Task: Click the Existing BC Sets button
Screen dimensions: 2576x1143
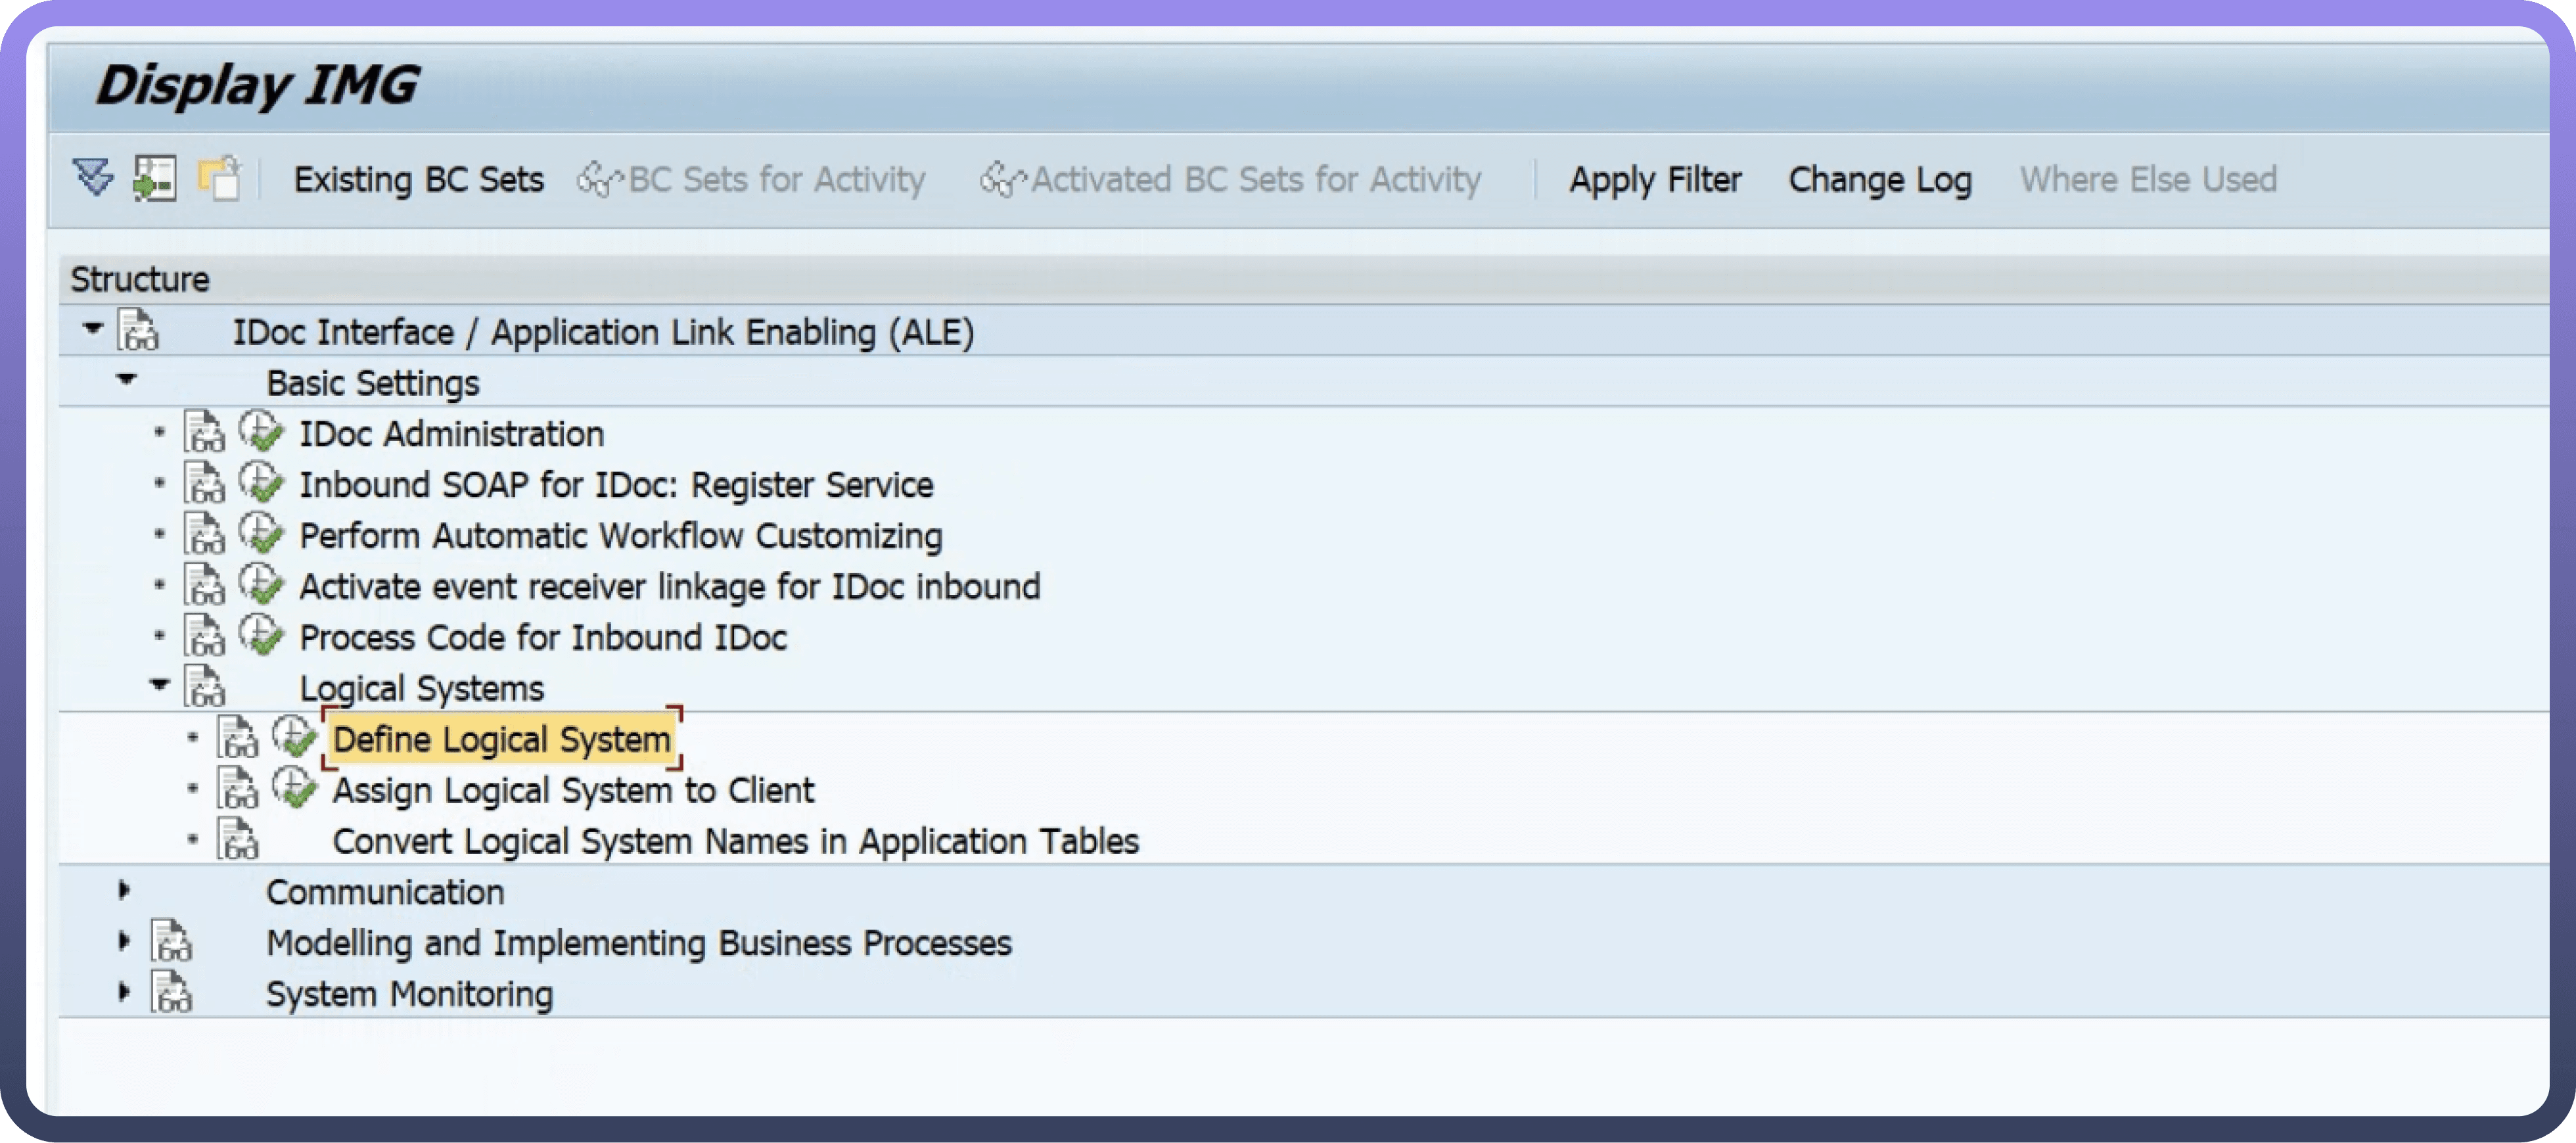Action: (418, 179)
